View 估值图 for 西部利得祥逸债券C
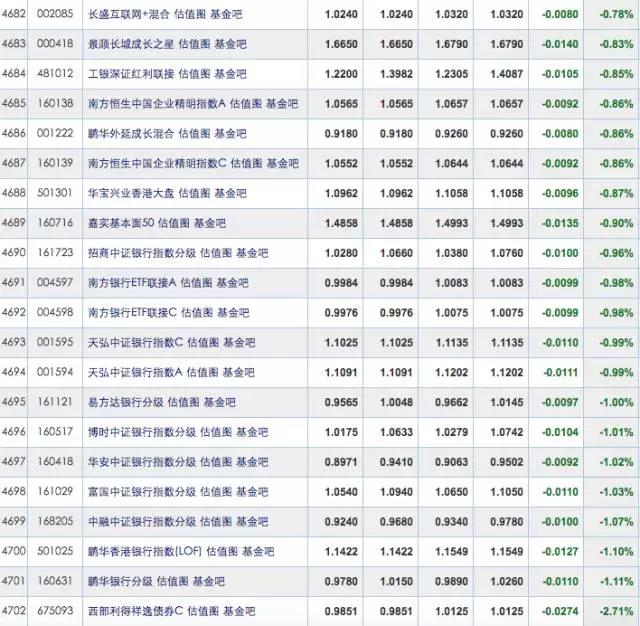The image size is (640, 626). (195, 611)
